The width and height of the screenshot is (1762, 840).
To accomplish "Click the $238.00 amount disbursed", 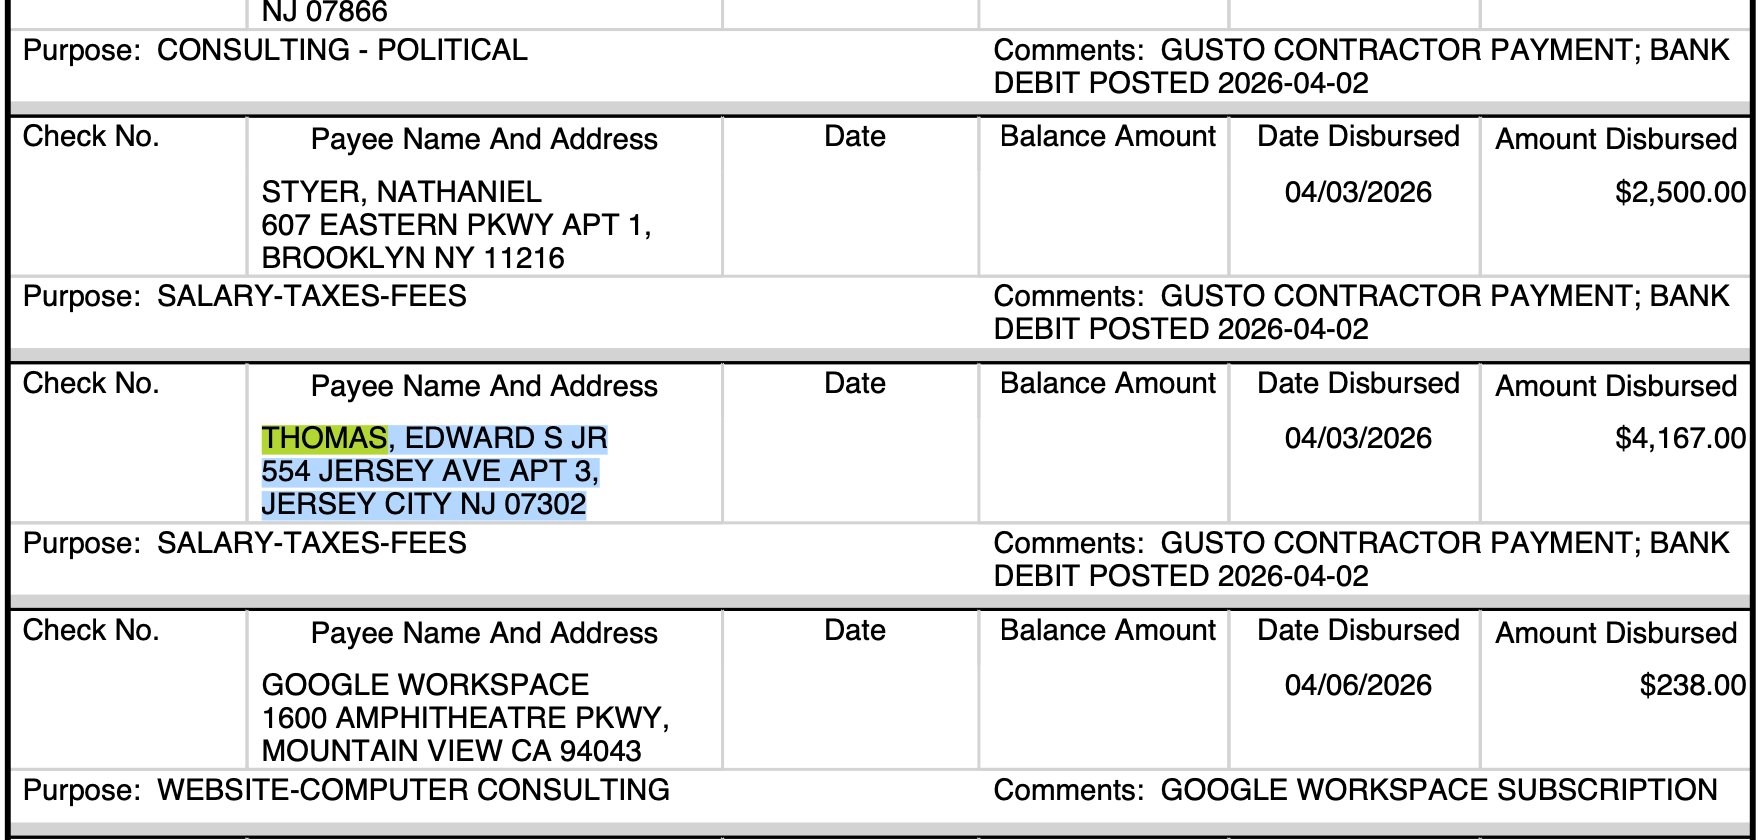I will 1692,685.
